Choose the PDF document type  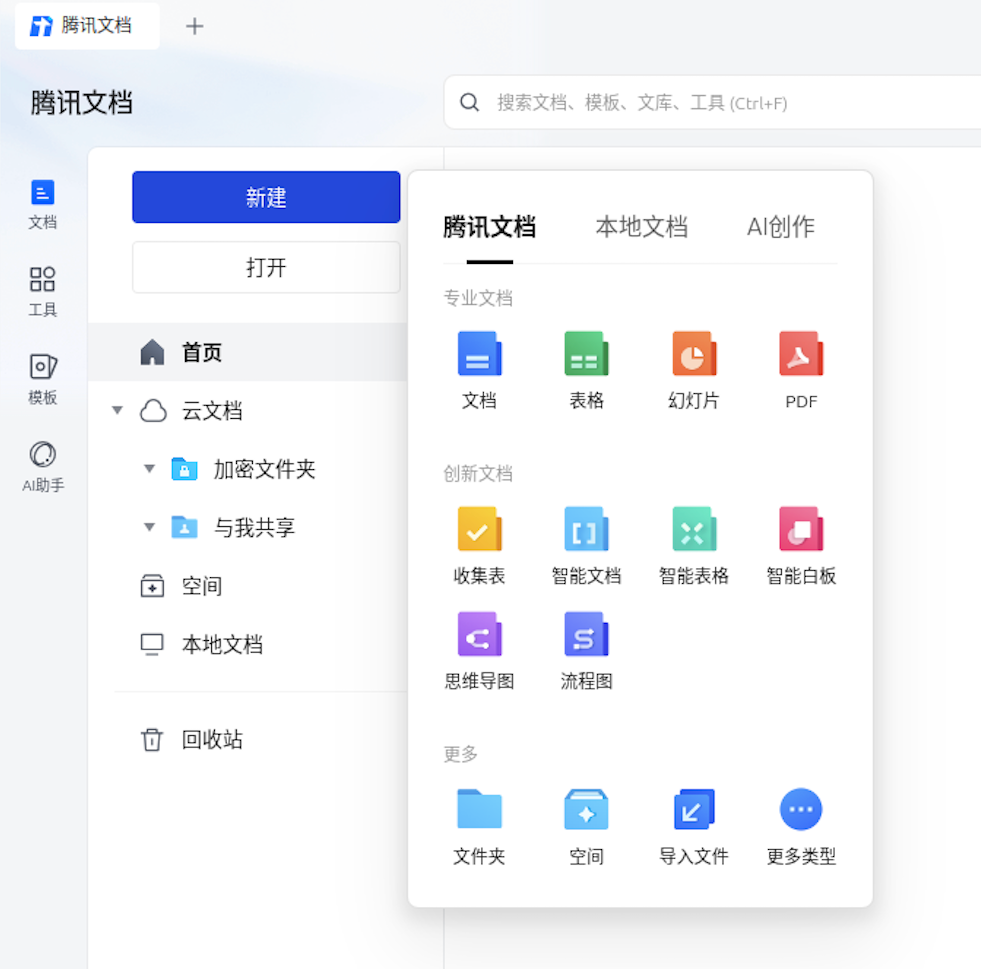coord(801,369)
